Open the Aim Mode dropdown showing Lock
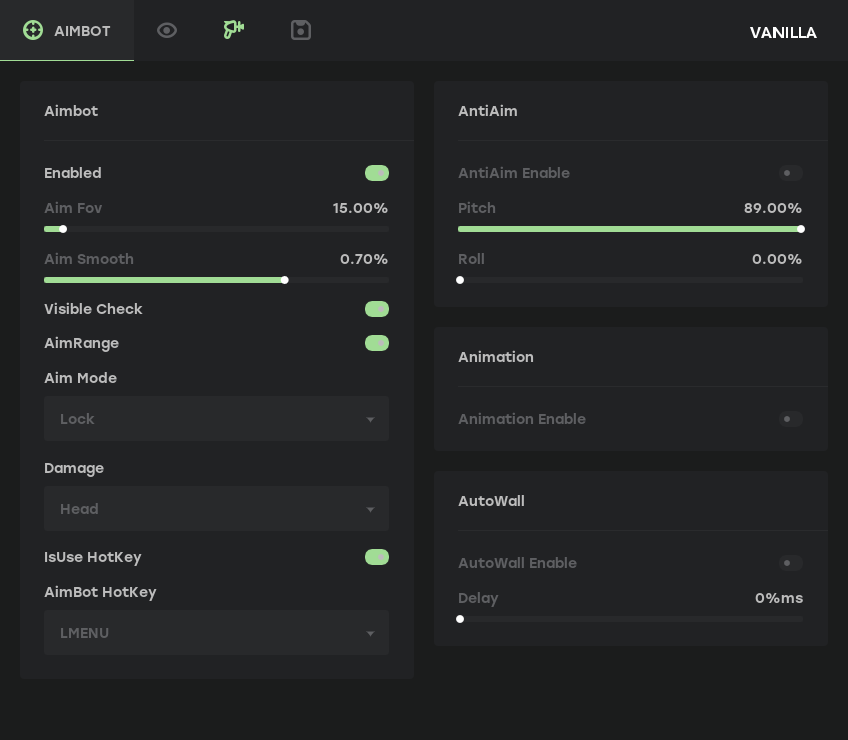Viewport: 848px width, 740px height. [216, 419]
